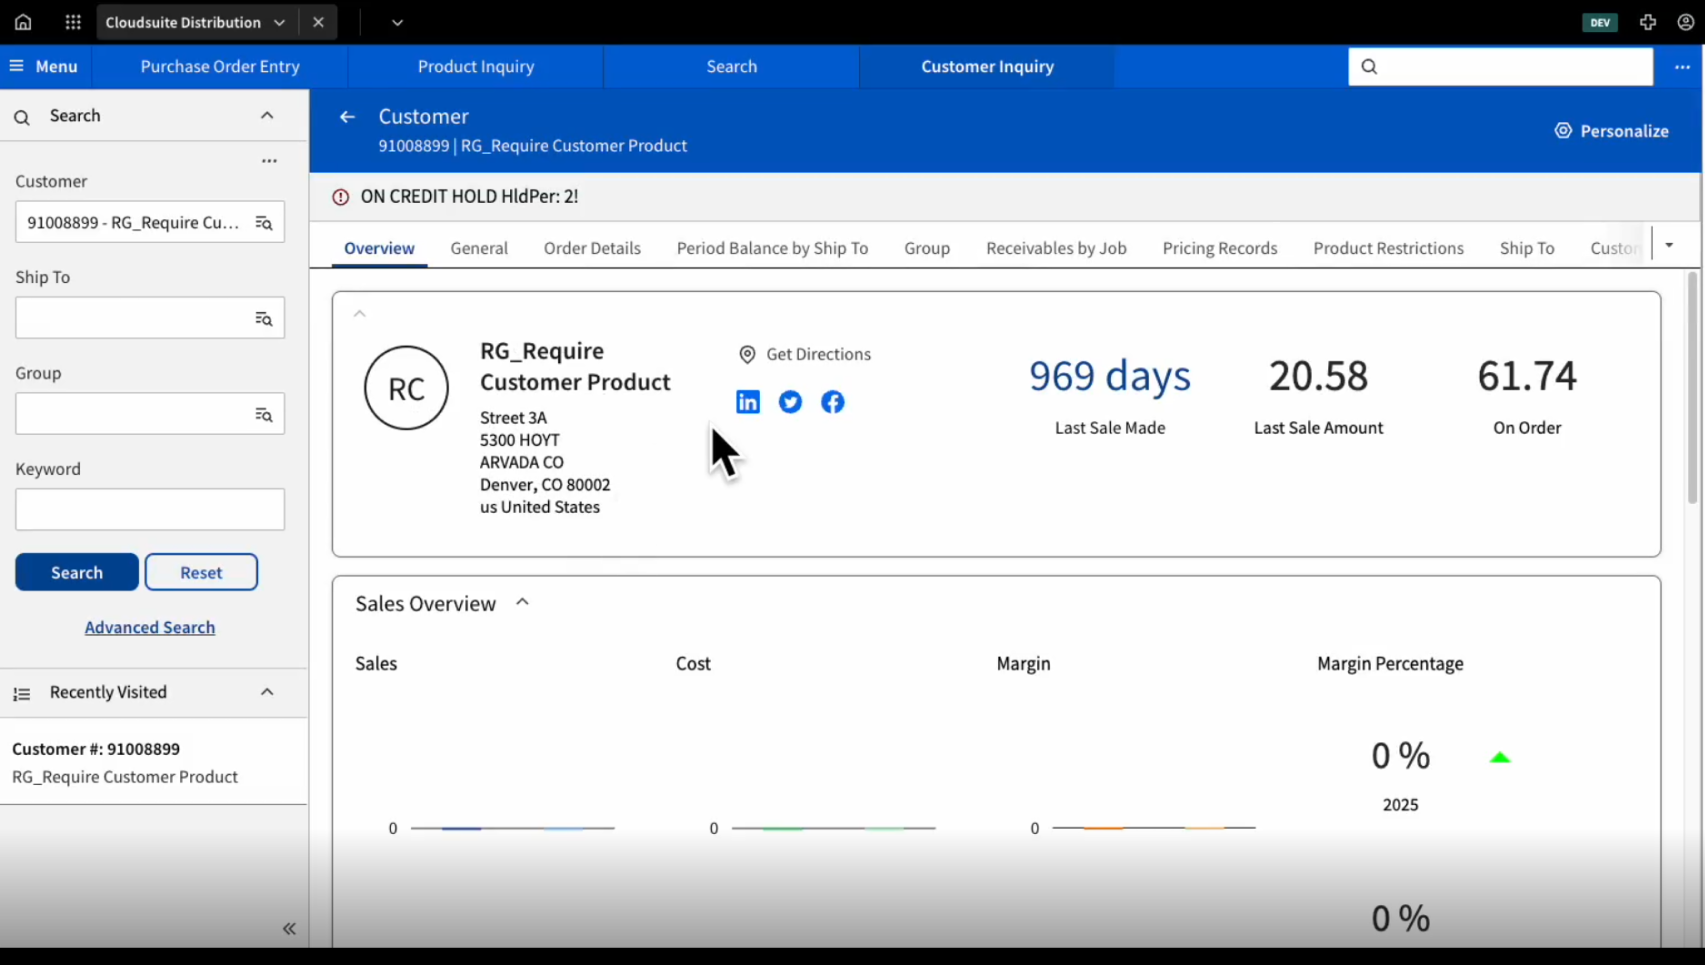
Task: Click the home icon in top bar
Action: 23,22
